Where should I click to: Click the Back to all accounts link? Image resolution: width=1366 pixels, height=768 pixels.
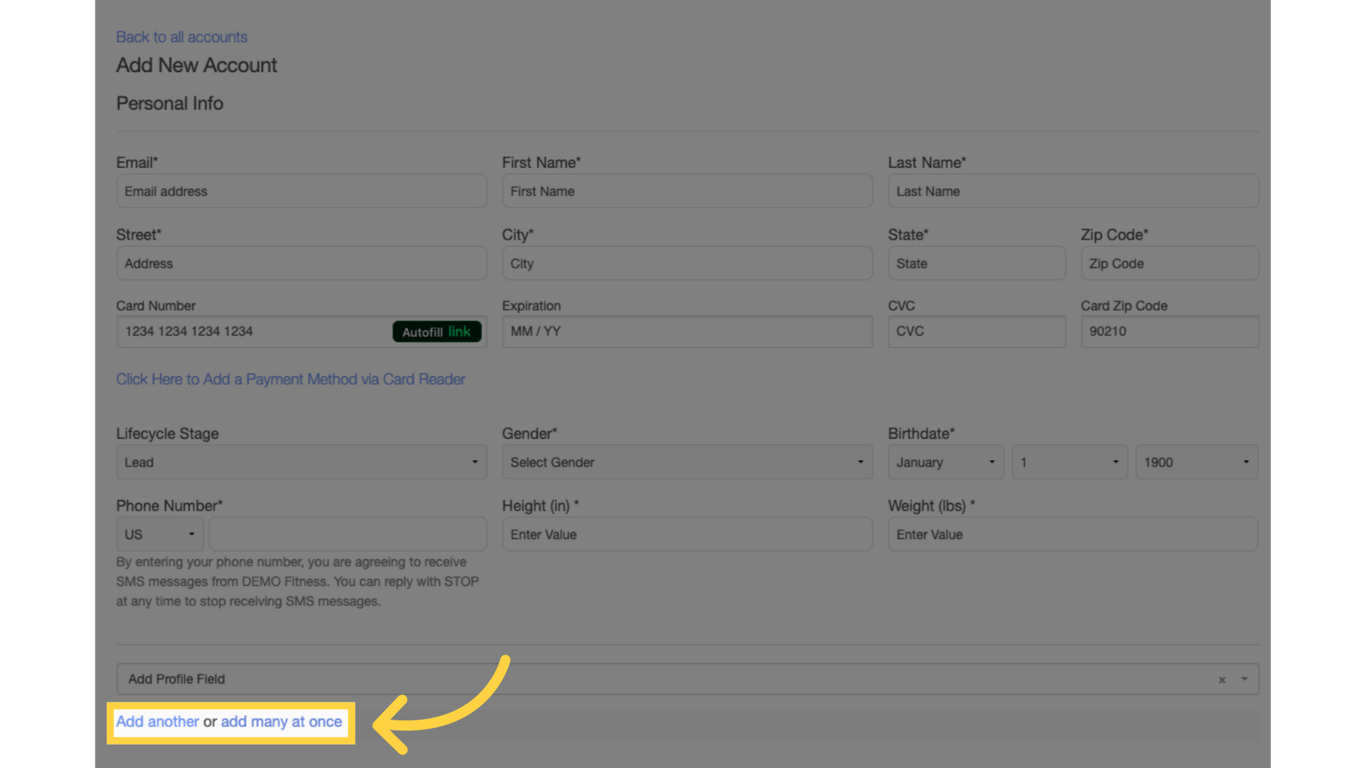point(181,36)
